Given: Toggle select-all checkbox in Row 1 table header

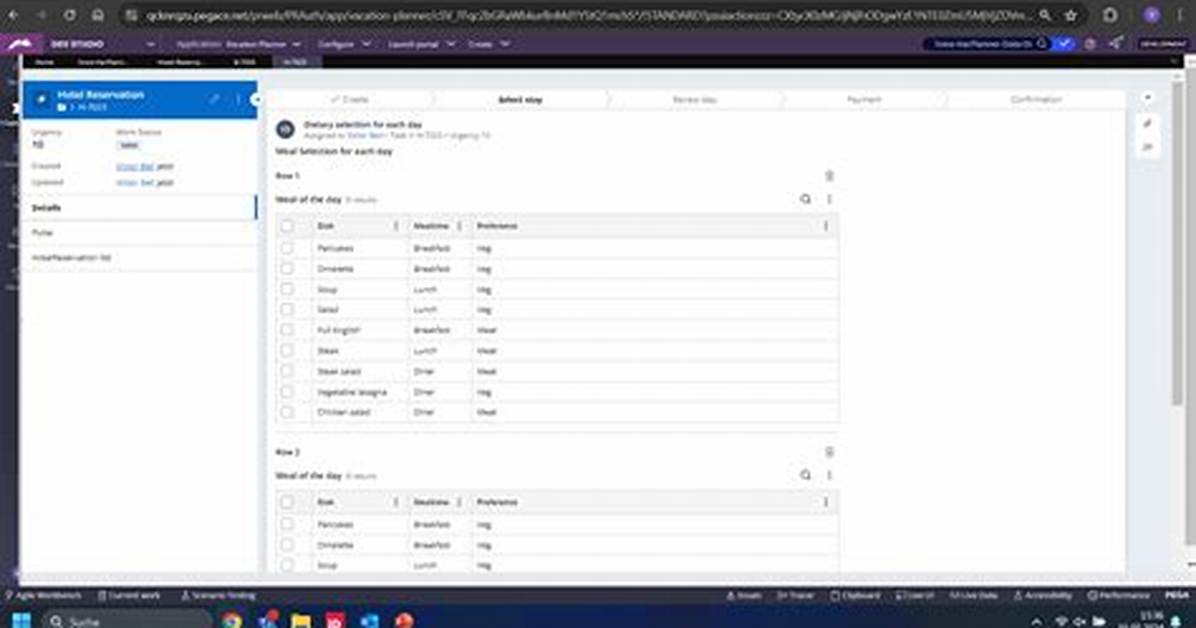Looking at the screenshot, I should [287, 226].
